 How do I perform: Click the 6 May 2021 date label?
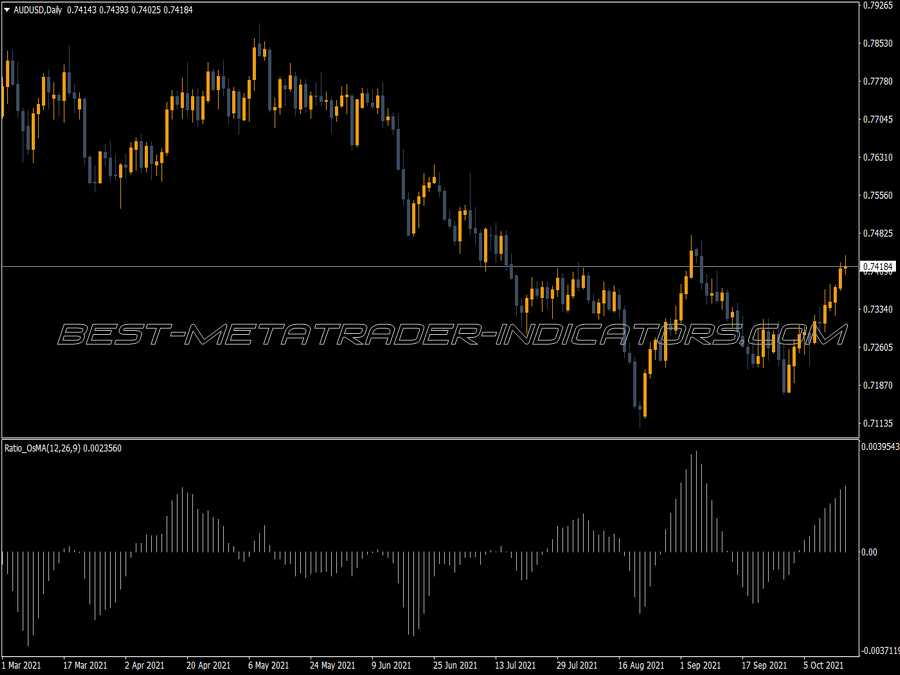pos(269,665)
